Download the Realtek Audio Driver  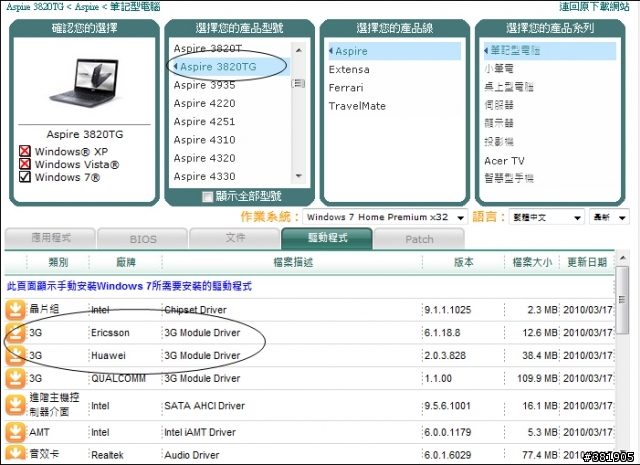pos(15,454)
